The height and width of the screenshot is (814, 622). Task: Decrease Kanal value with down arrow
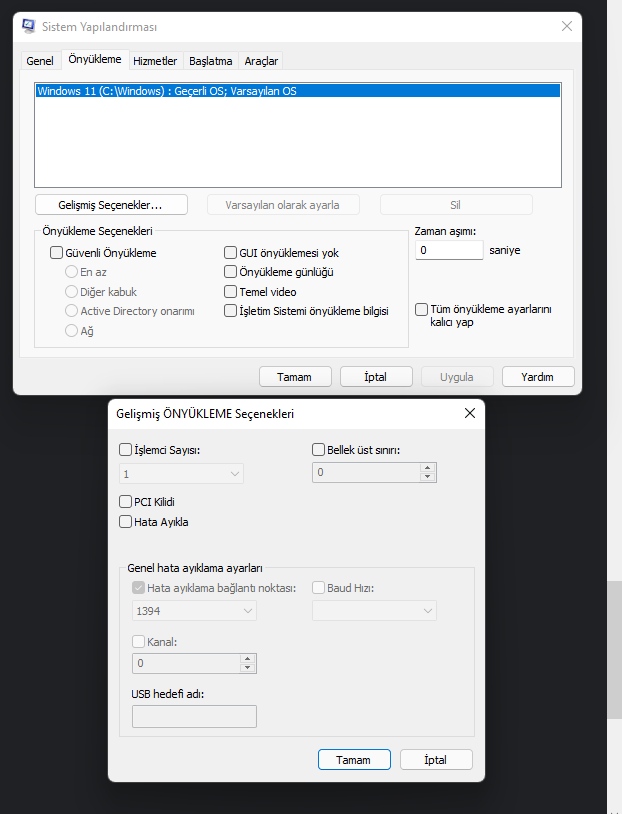pos(248,668)
